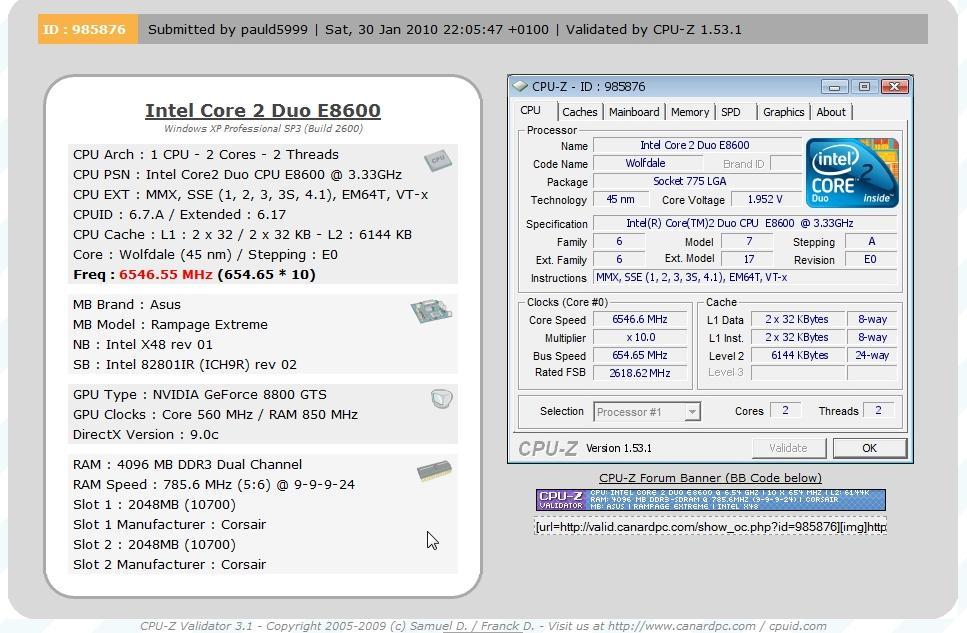Click the ID : 985876 orange badge
Screen dimensions: 967x633
88,29
